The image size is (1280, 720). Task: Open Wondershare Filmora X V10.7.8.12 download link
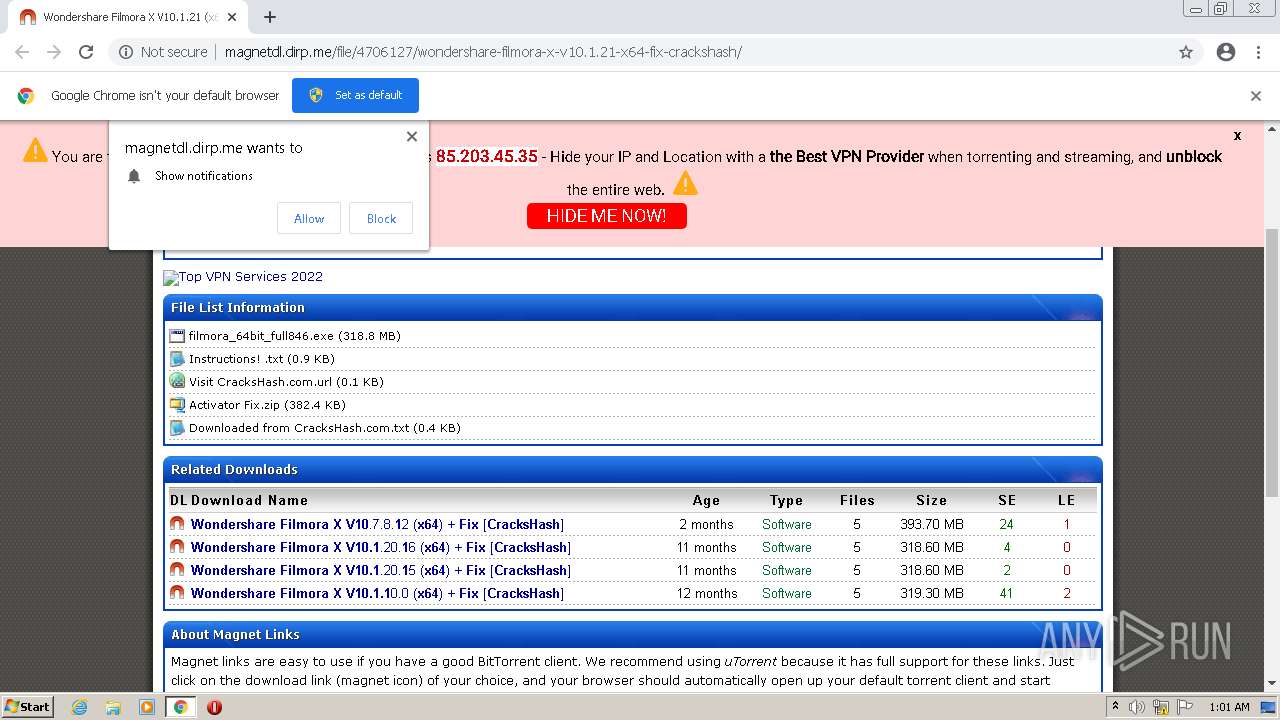coord(377,524)
